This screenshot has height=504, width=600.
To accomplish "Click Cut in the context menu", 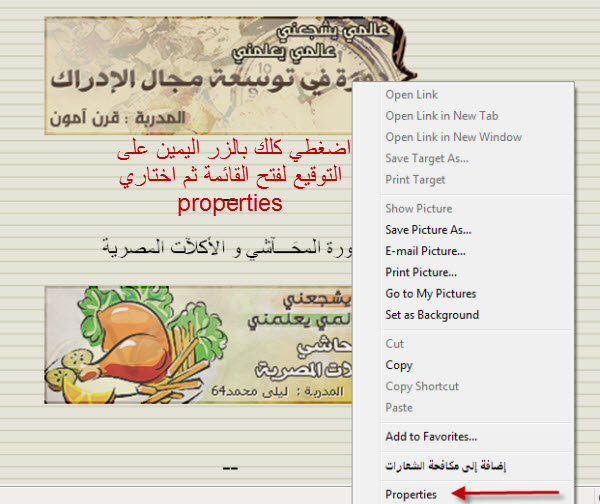I will pos(396,343).
